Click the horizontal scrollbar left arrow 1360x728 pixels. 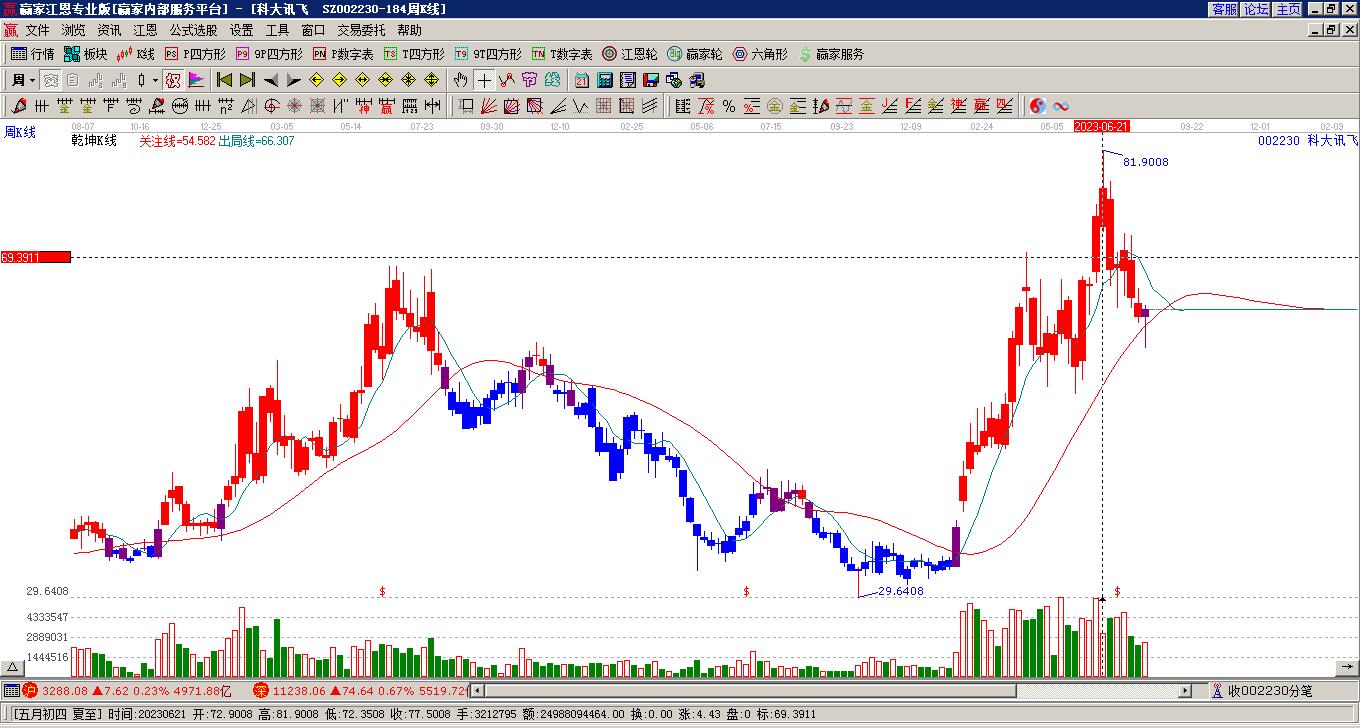tap(477, 690)
